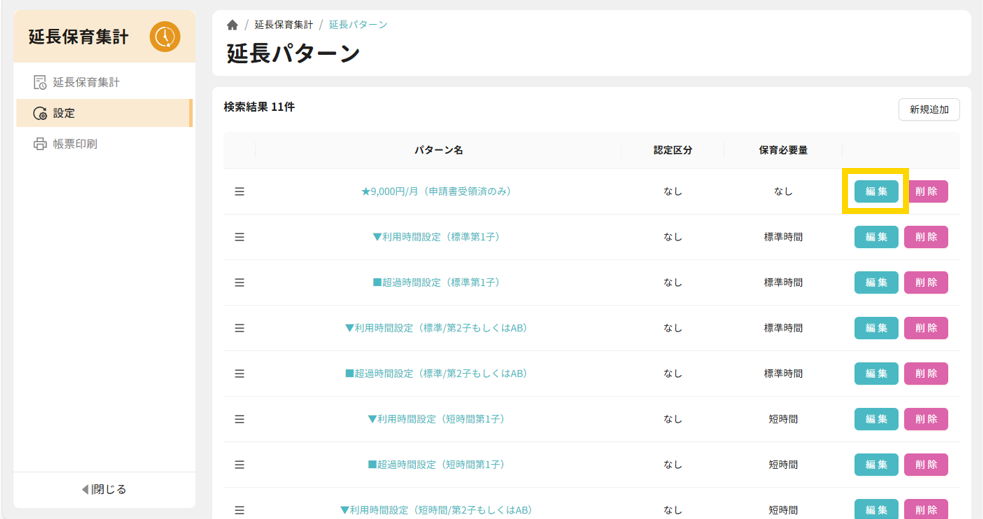Click the 新規追加 button
This screenshot has width=983, height=519.
[929, 109]
